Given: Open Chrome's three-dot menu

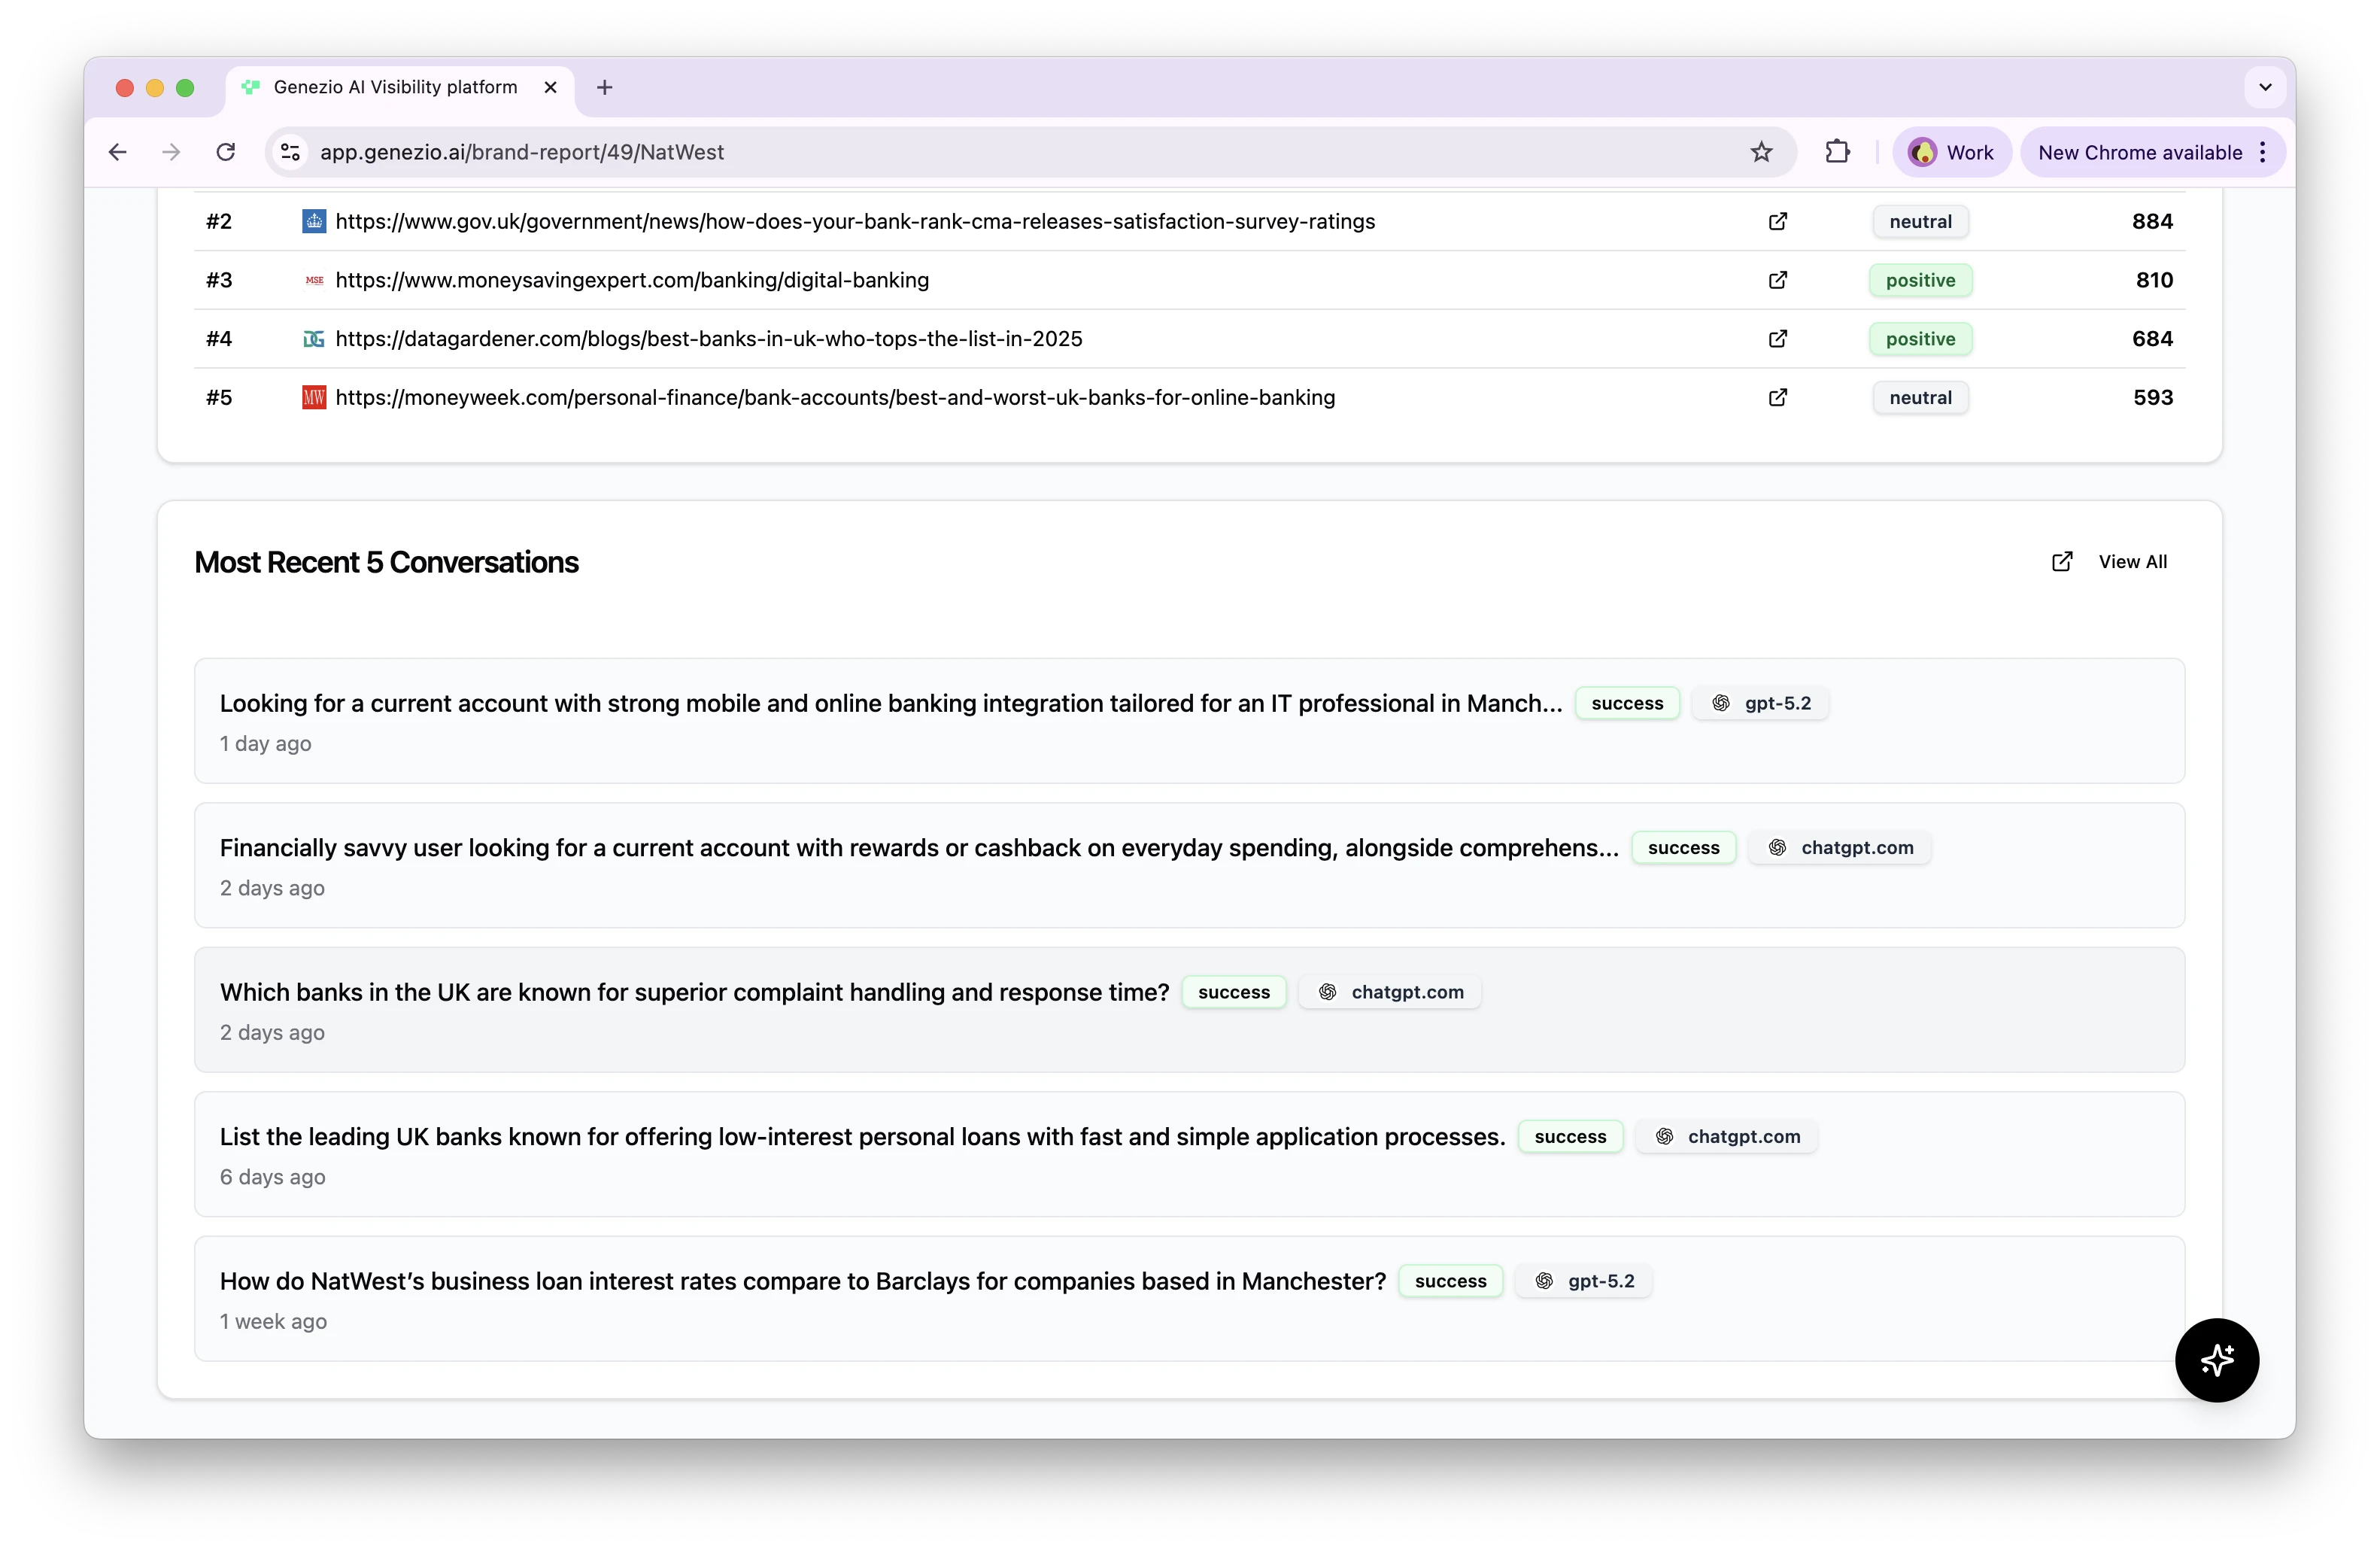Looking at the screenshot, I should [2263, 152].
